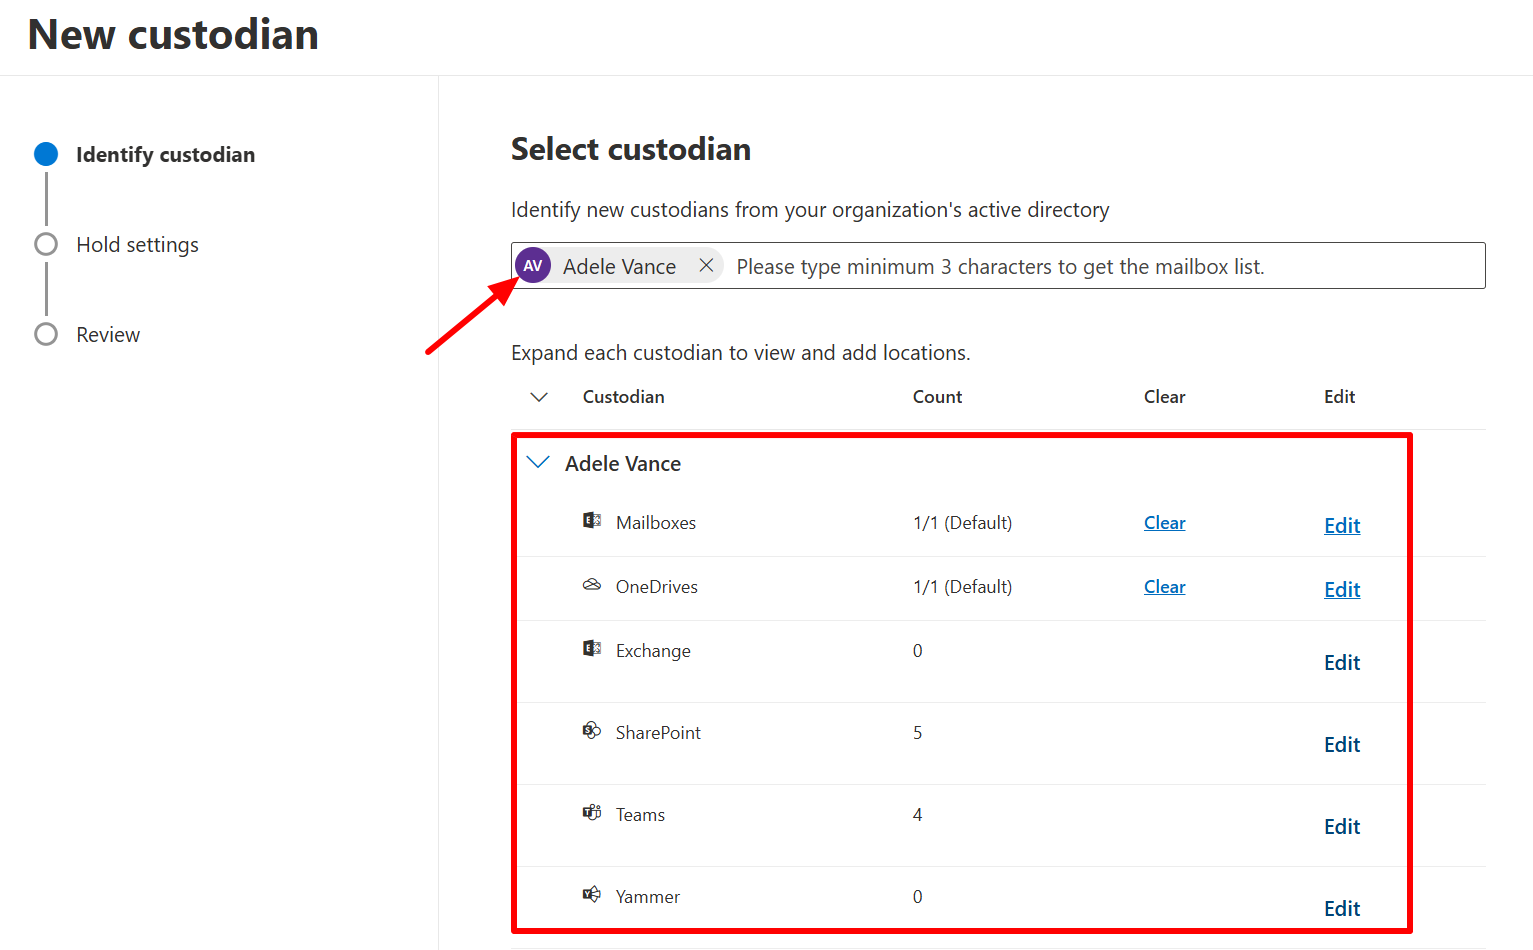Click the Microsoft Teams icon
Viewport: 1533px width, 950px height.
[x=592, y=813]
